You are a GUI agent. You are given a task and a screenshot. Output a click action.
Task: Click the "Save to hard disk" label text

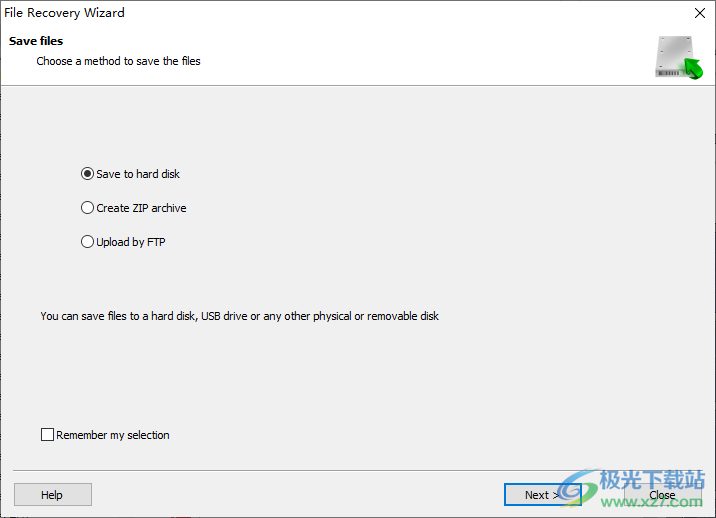click(138, 174)
